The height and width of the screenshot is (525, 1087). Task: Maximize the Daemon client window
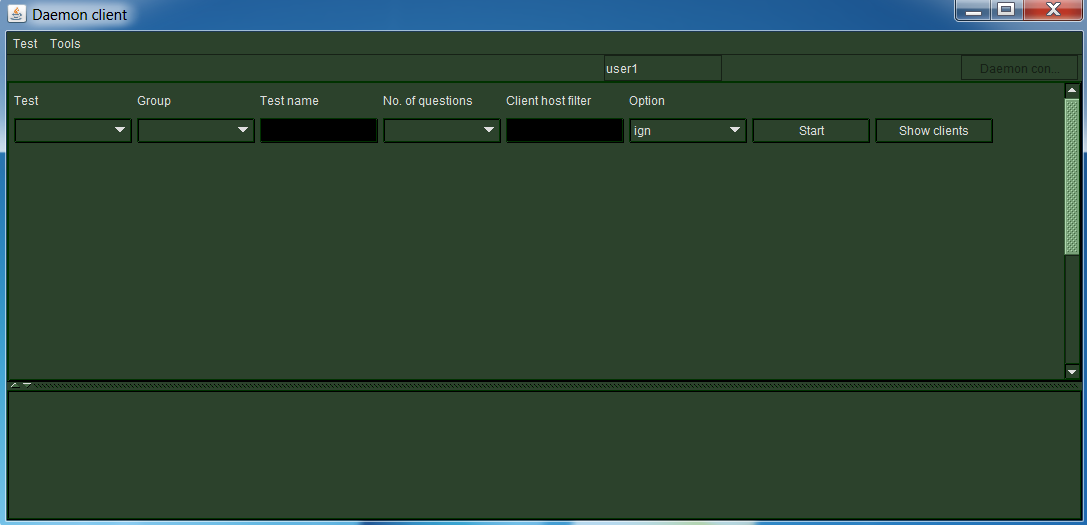1006,10
